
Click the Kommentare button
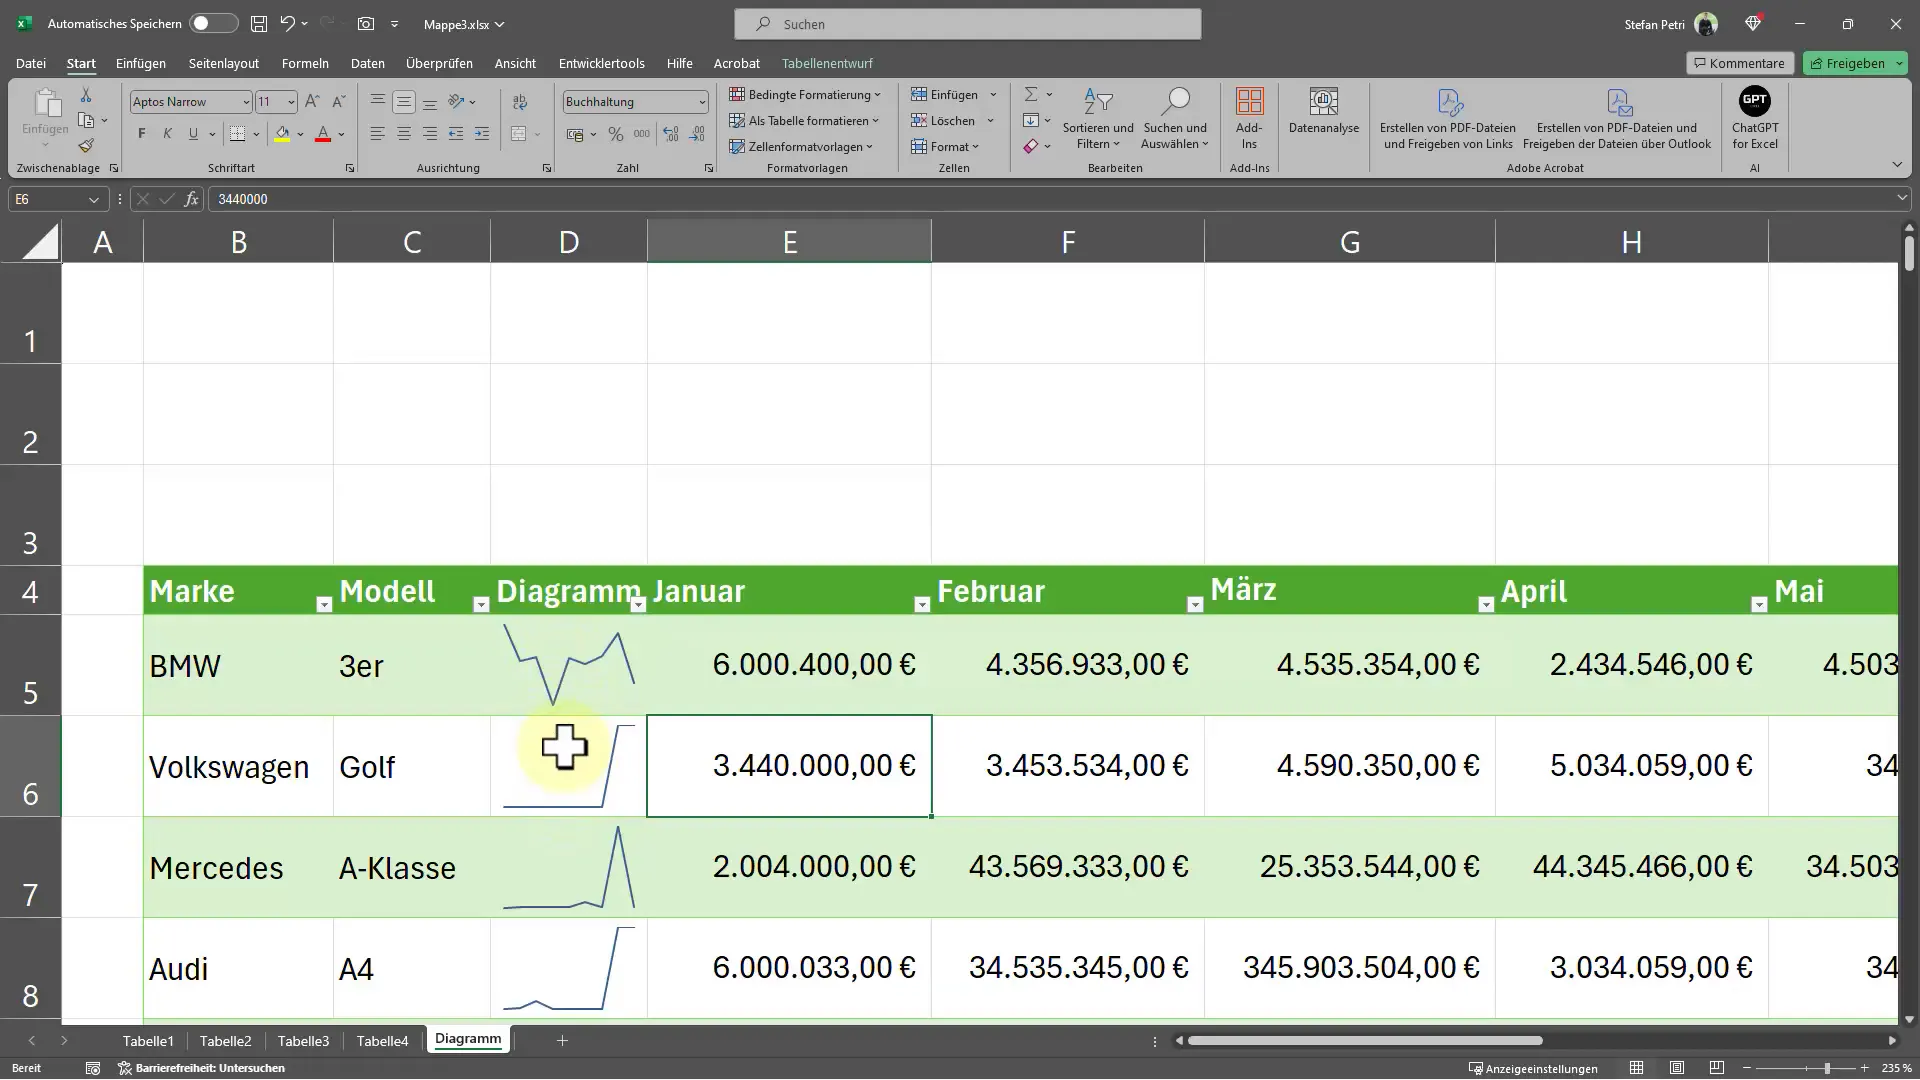(x=1739, y=63)
